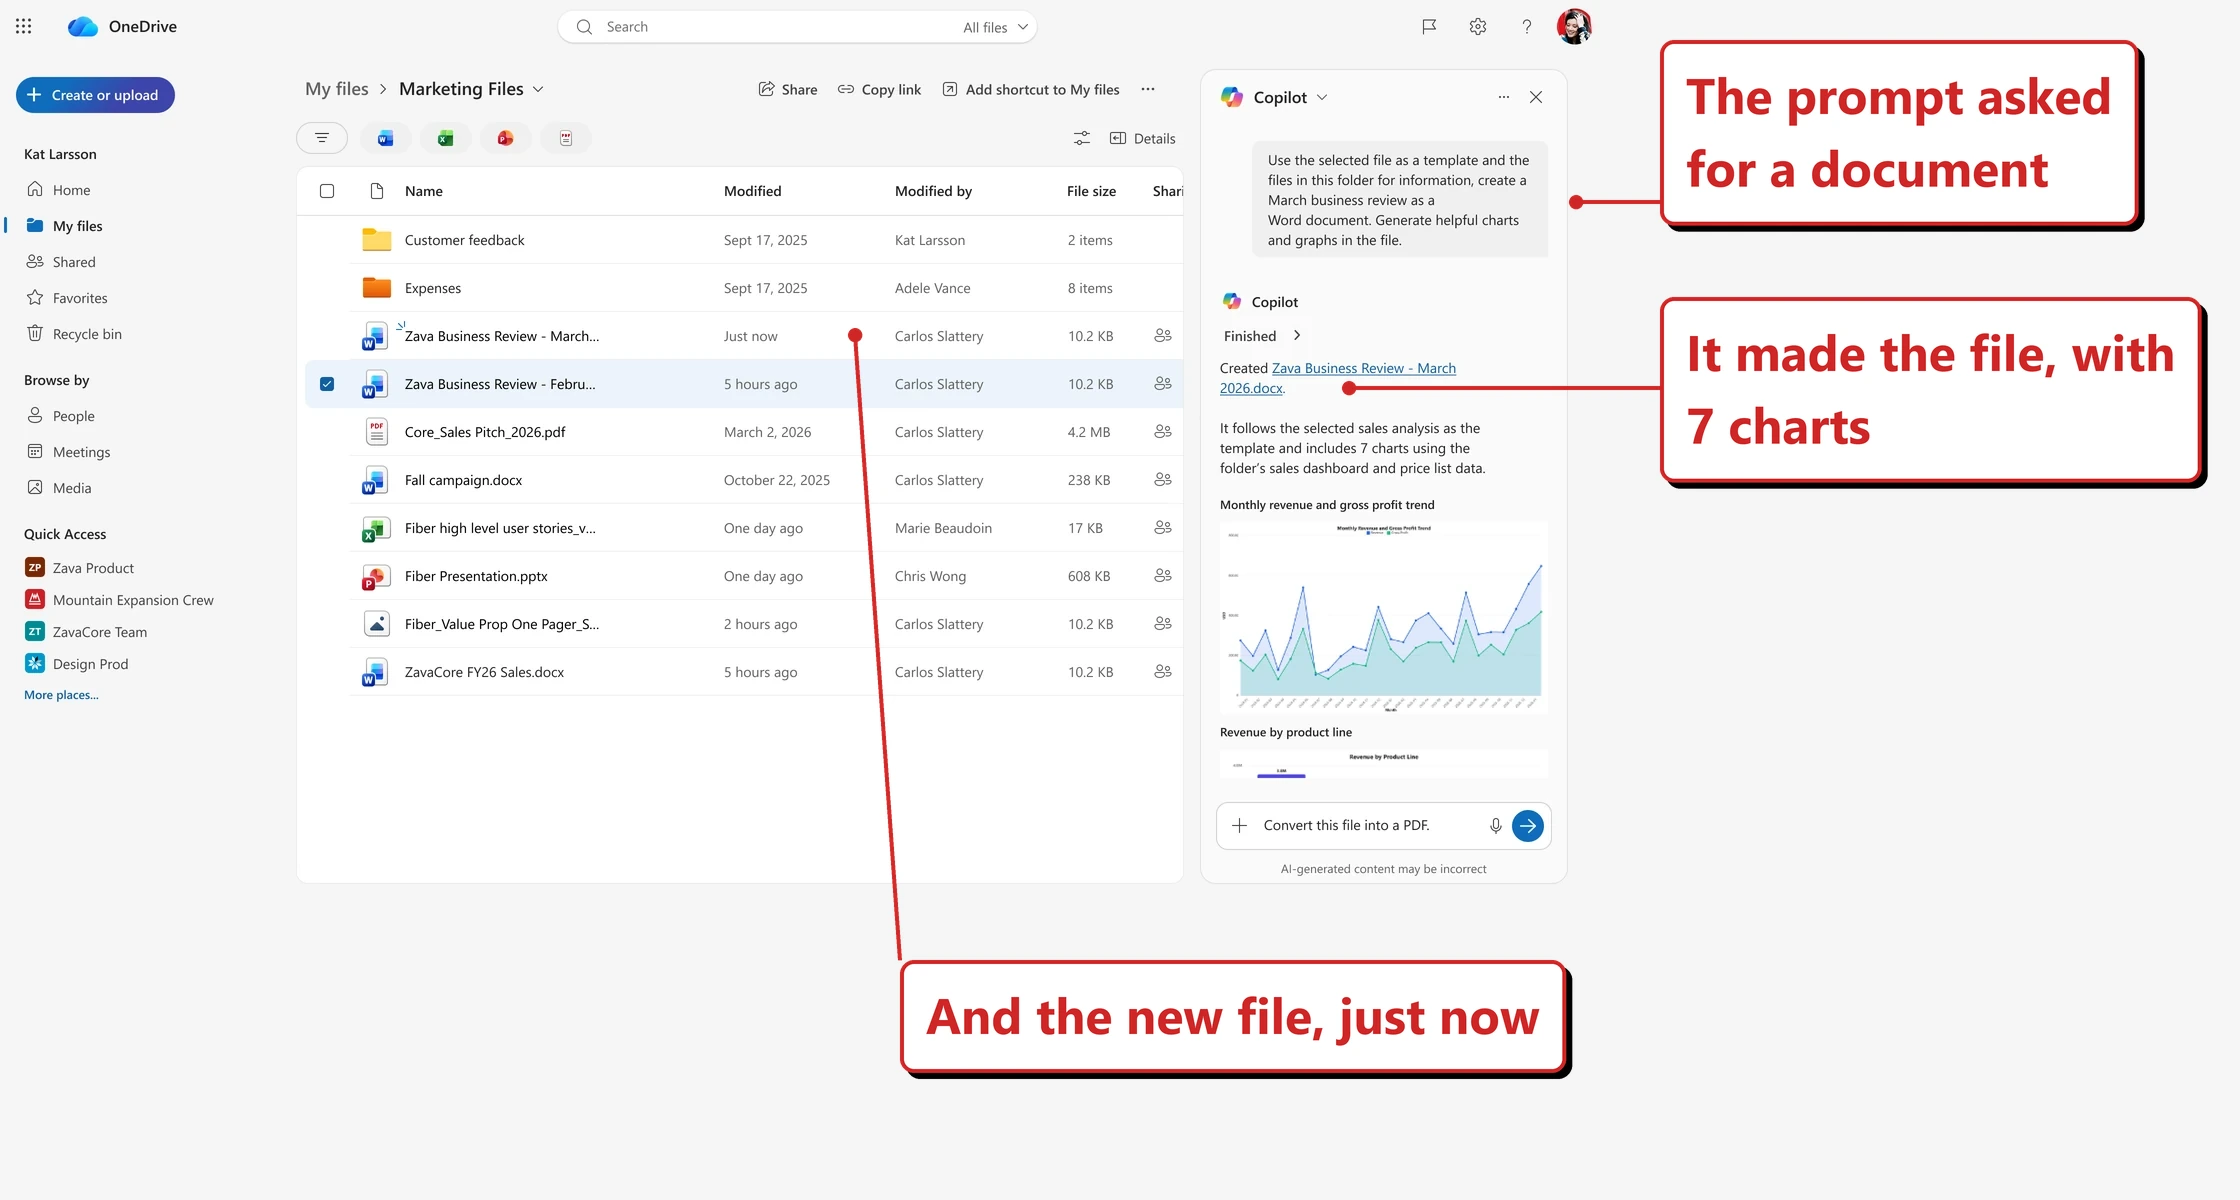The height and width of the screenshot is (1200, 2240).
Task: Click the Share button
Action: (787, 89)
